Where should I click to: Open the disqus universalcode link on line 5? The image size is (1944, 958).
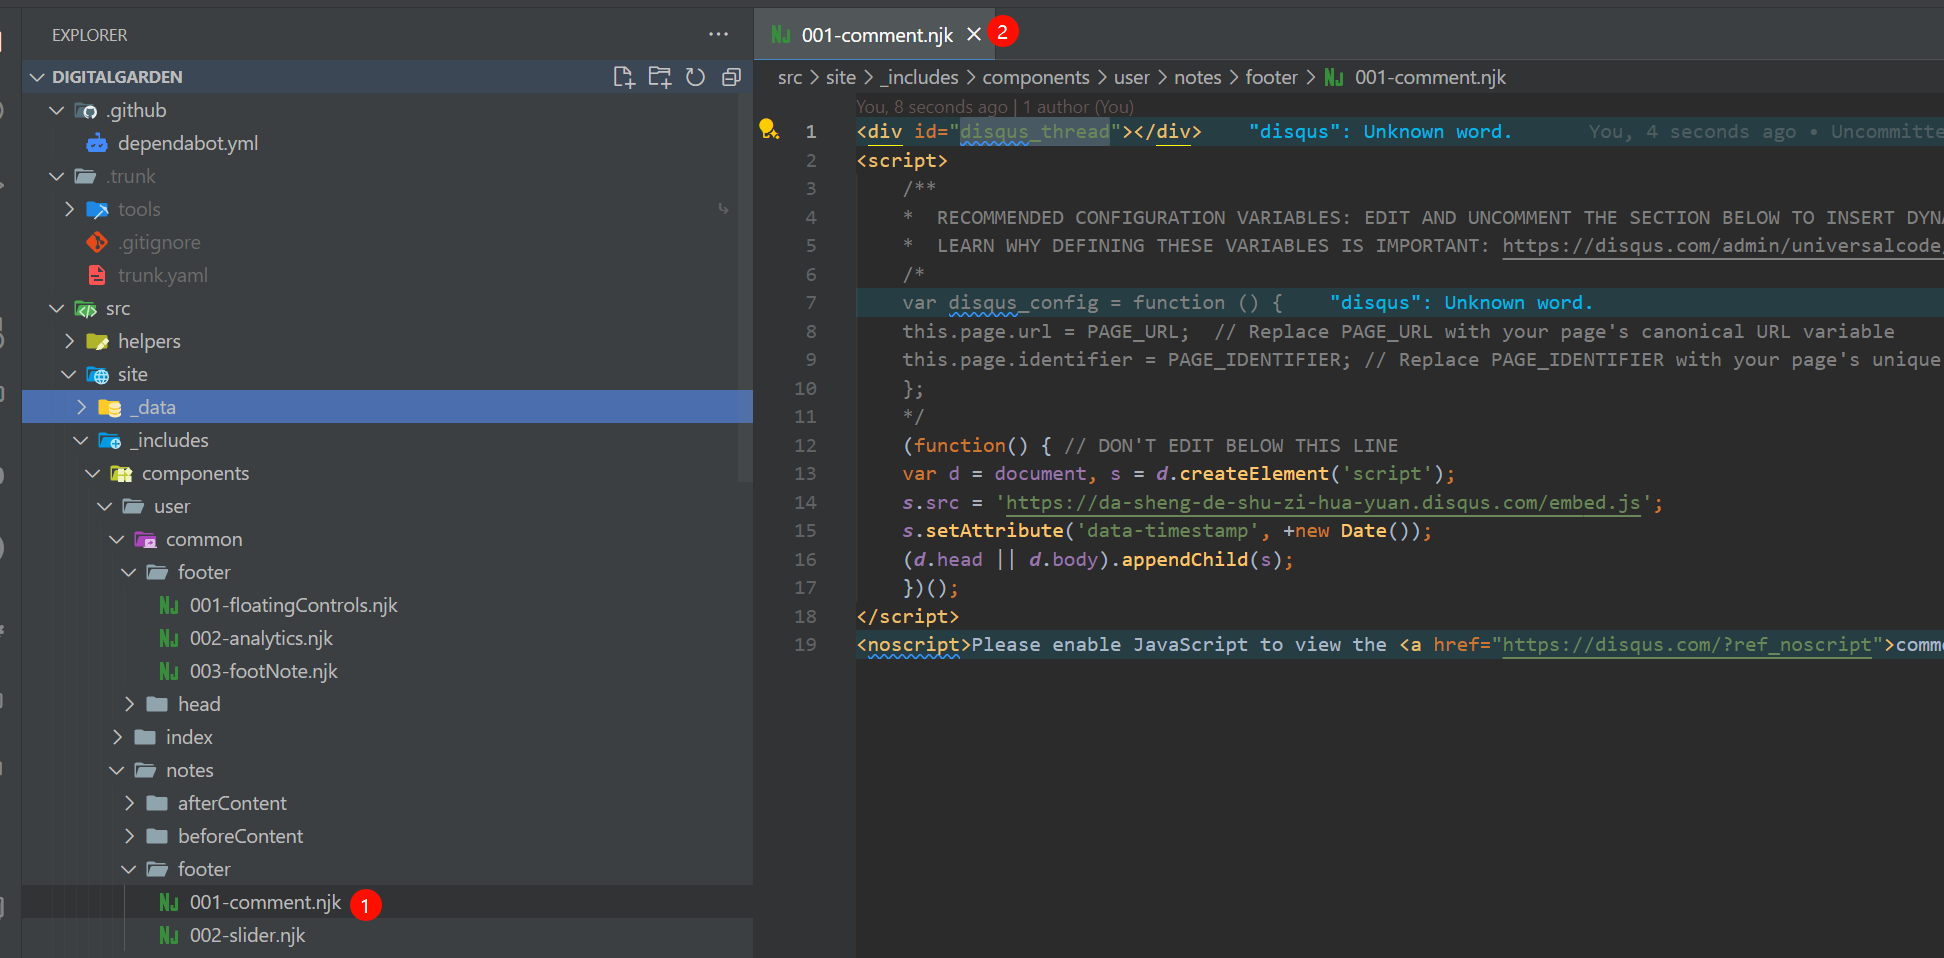[1721, 245]
